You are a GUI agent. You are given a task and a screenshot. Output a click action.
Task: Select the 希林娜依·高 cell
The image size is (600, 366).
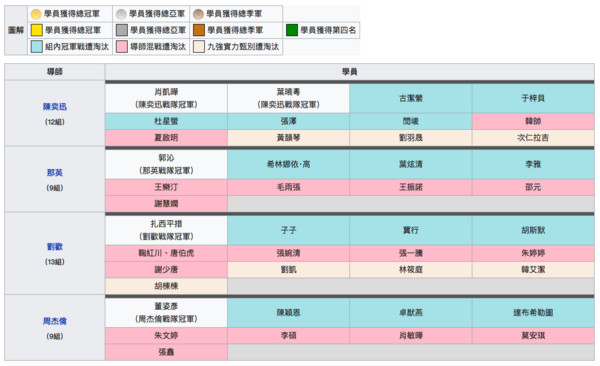pyautogui.click(x=289, y=164)
